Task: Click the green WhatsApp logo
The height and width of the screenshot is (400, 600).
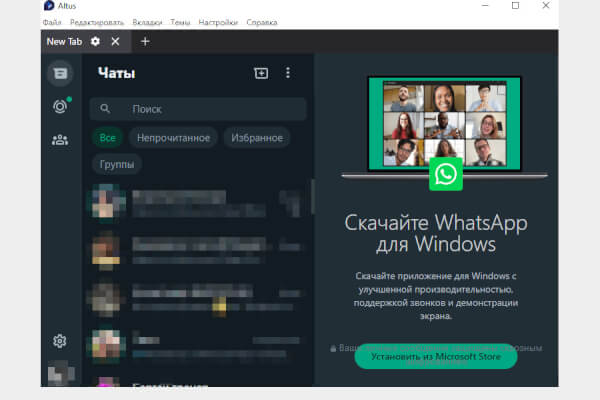Action: [446, 174]
